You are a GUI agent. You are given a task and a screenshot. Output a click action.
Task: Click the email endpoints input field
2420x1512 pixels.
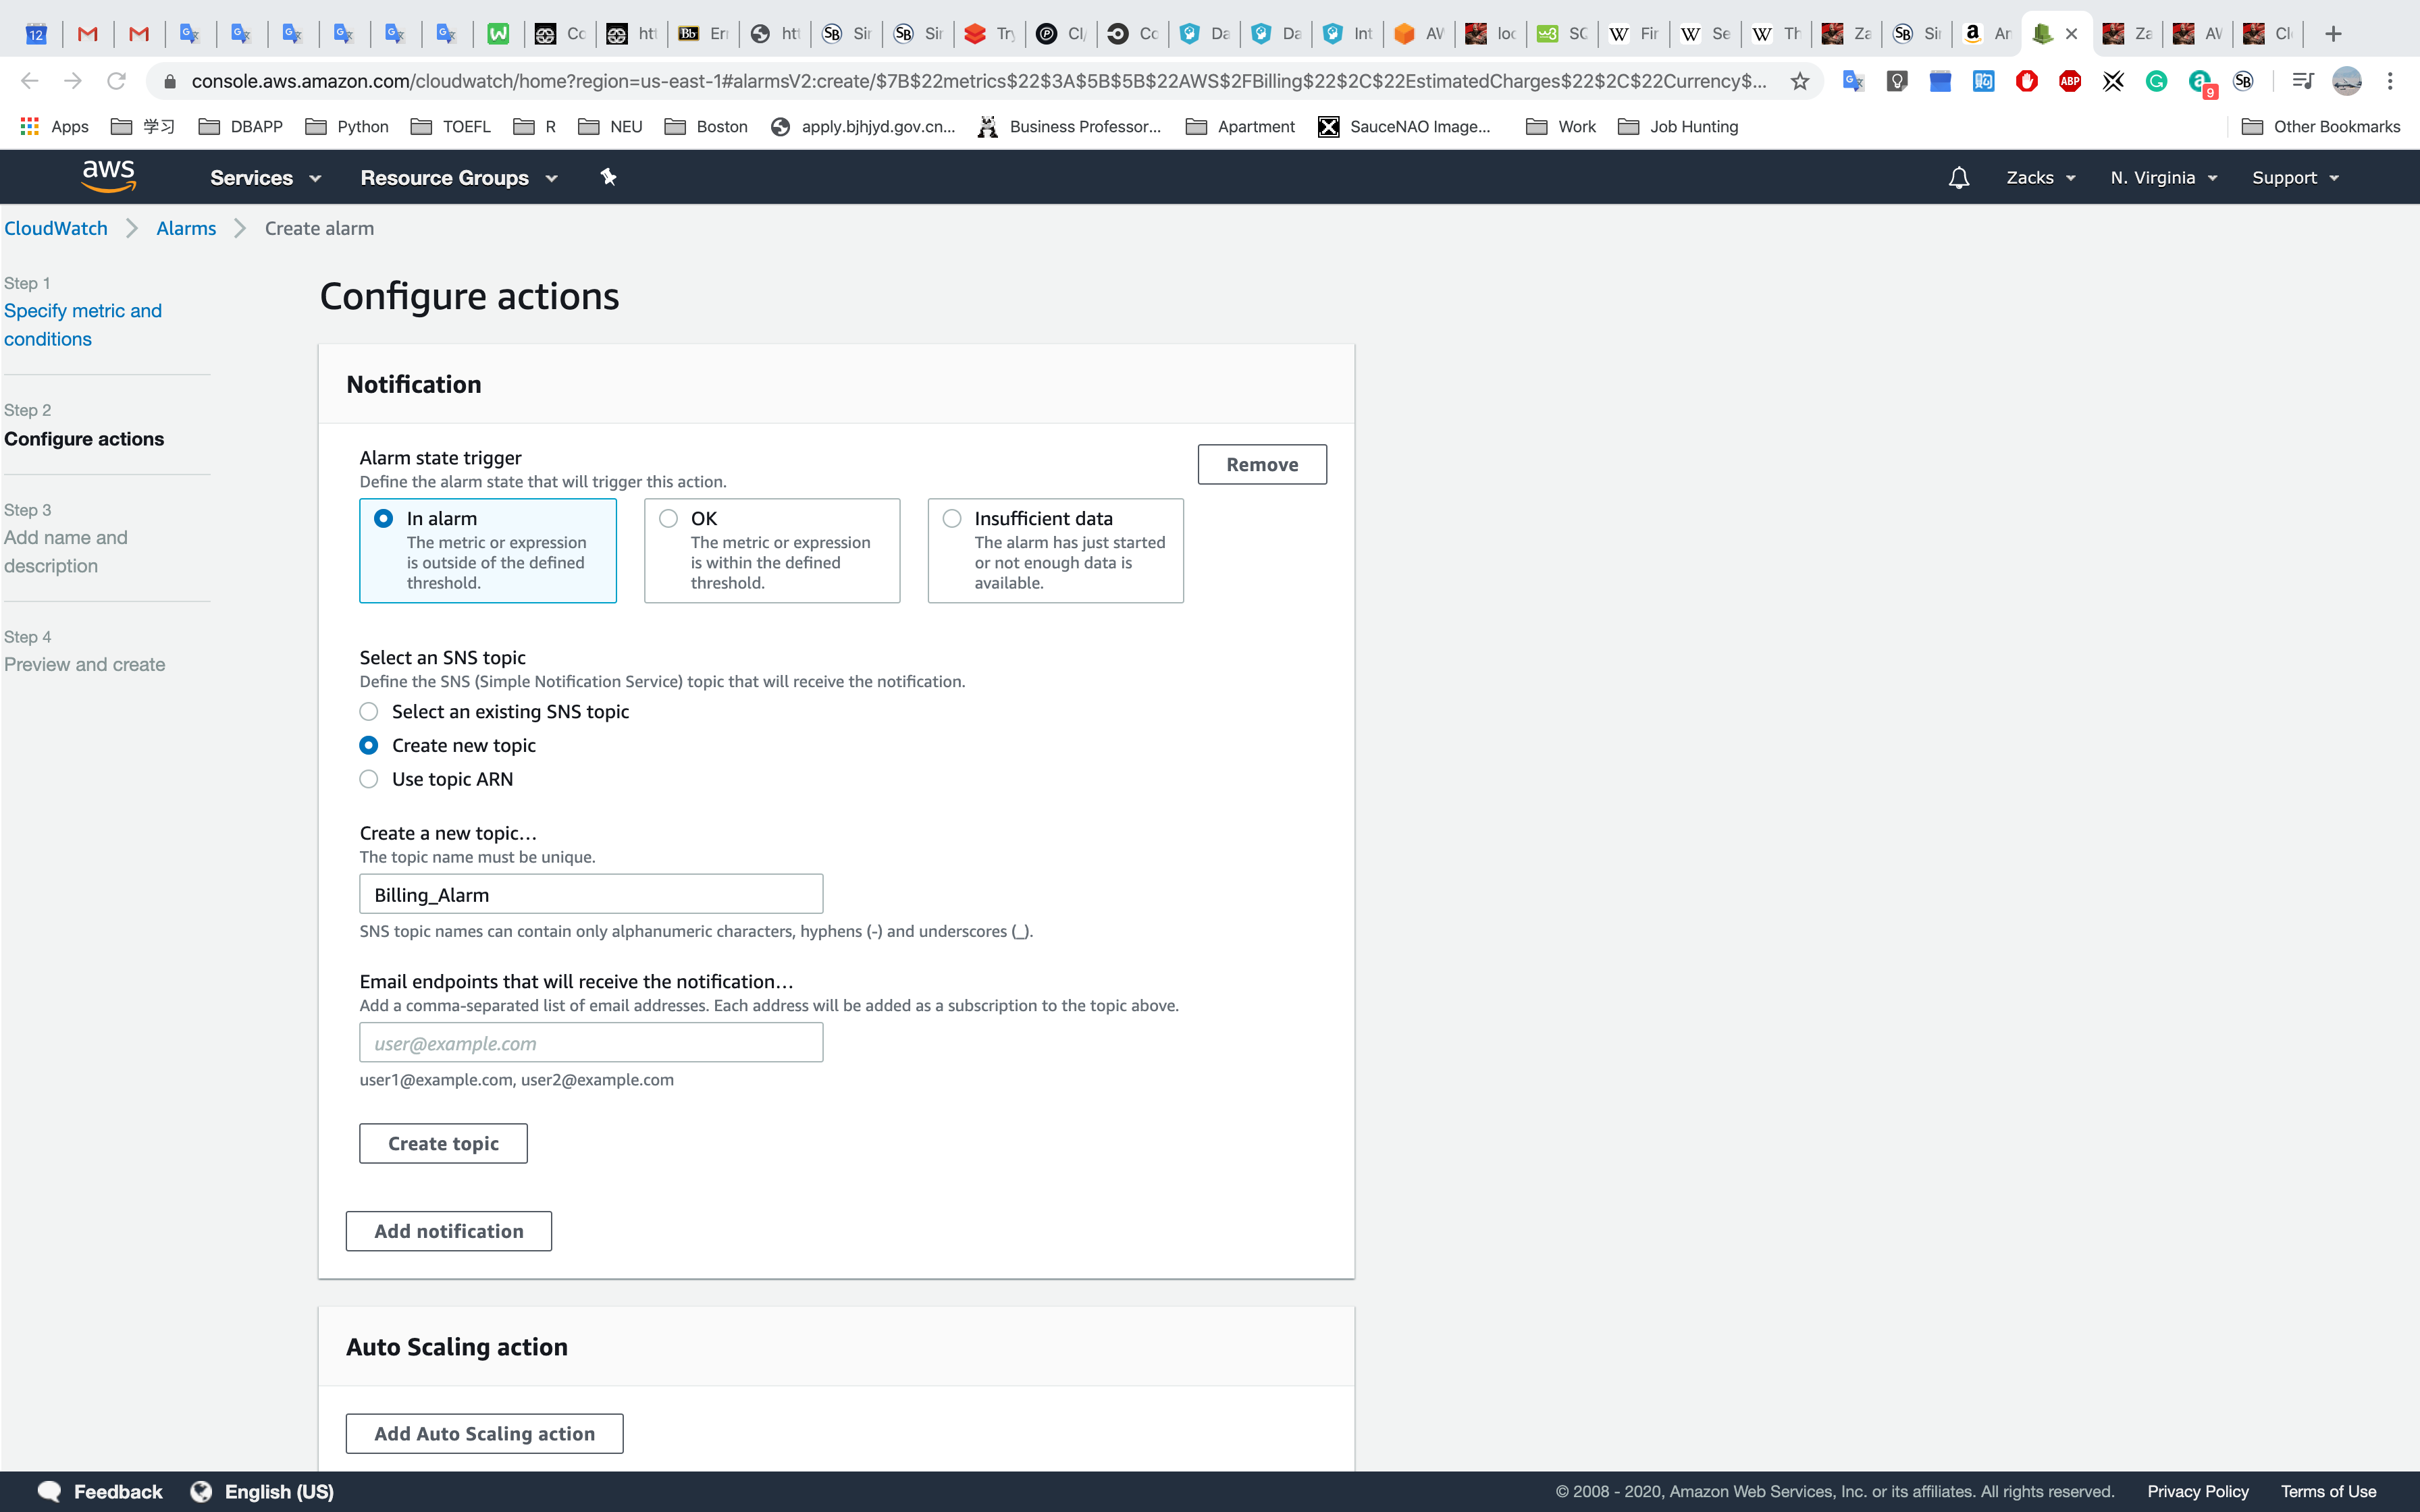[x=590, y=1043]
